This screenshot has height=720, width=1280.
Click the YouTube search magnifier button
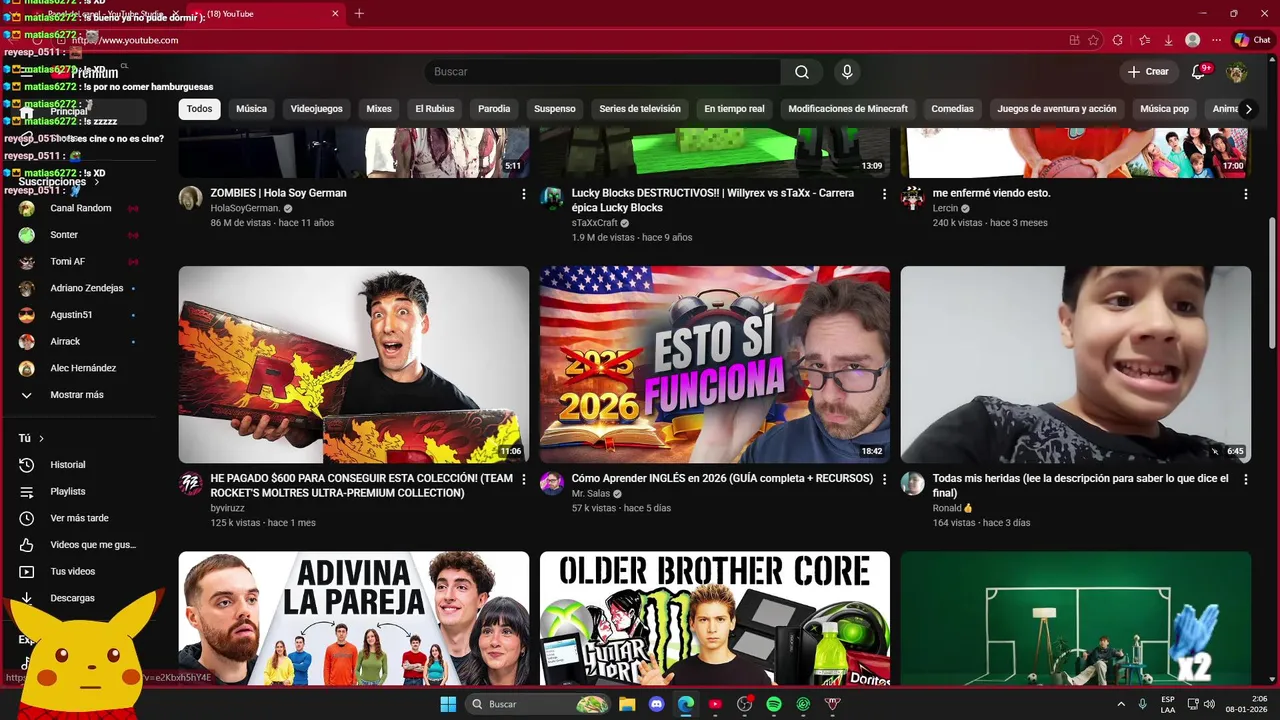802,72
